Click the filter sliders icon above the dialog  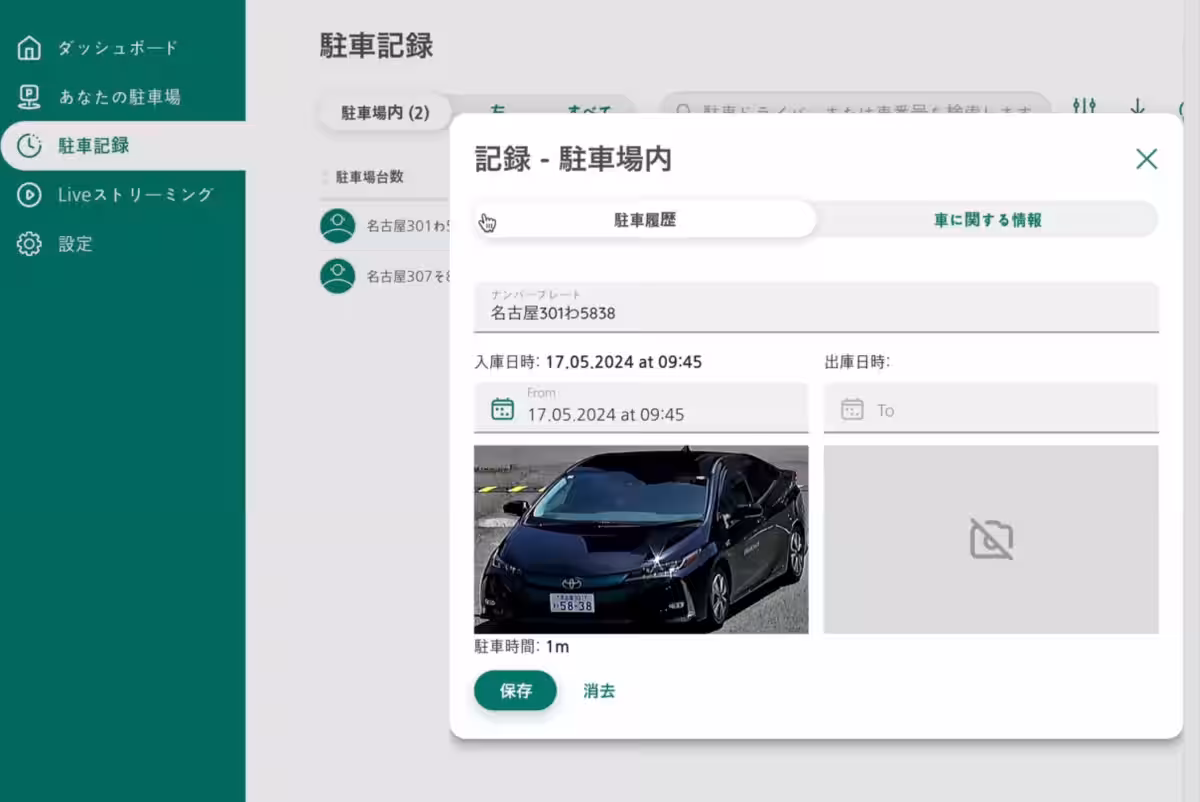point(1084,107)
